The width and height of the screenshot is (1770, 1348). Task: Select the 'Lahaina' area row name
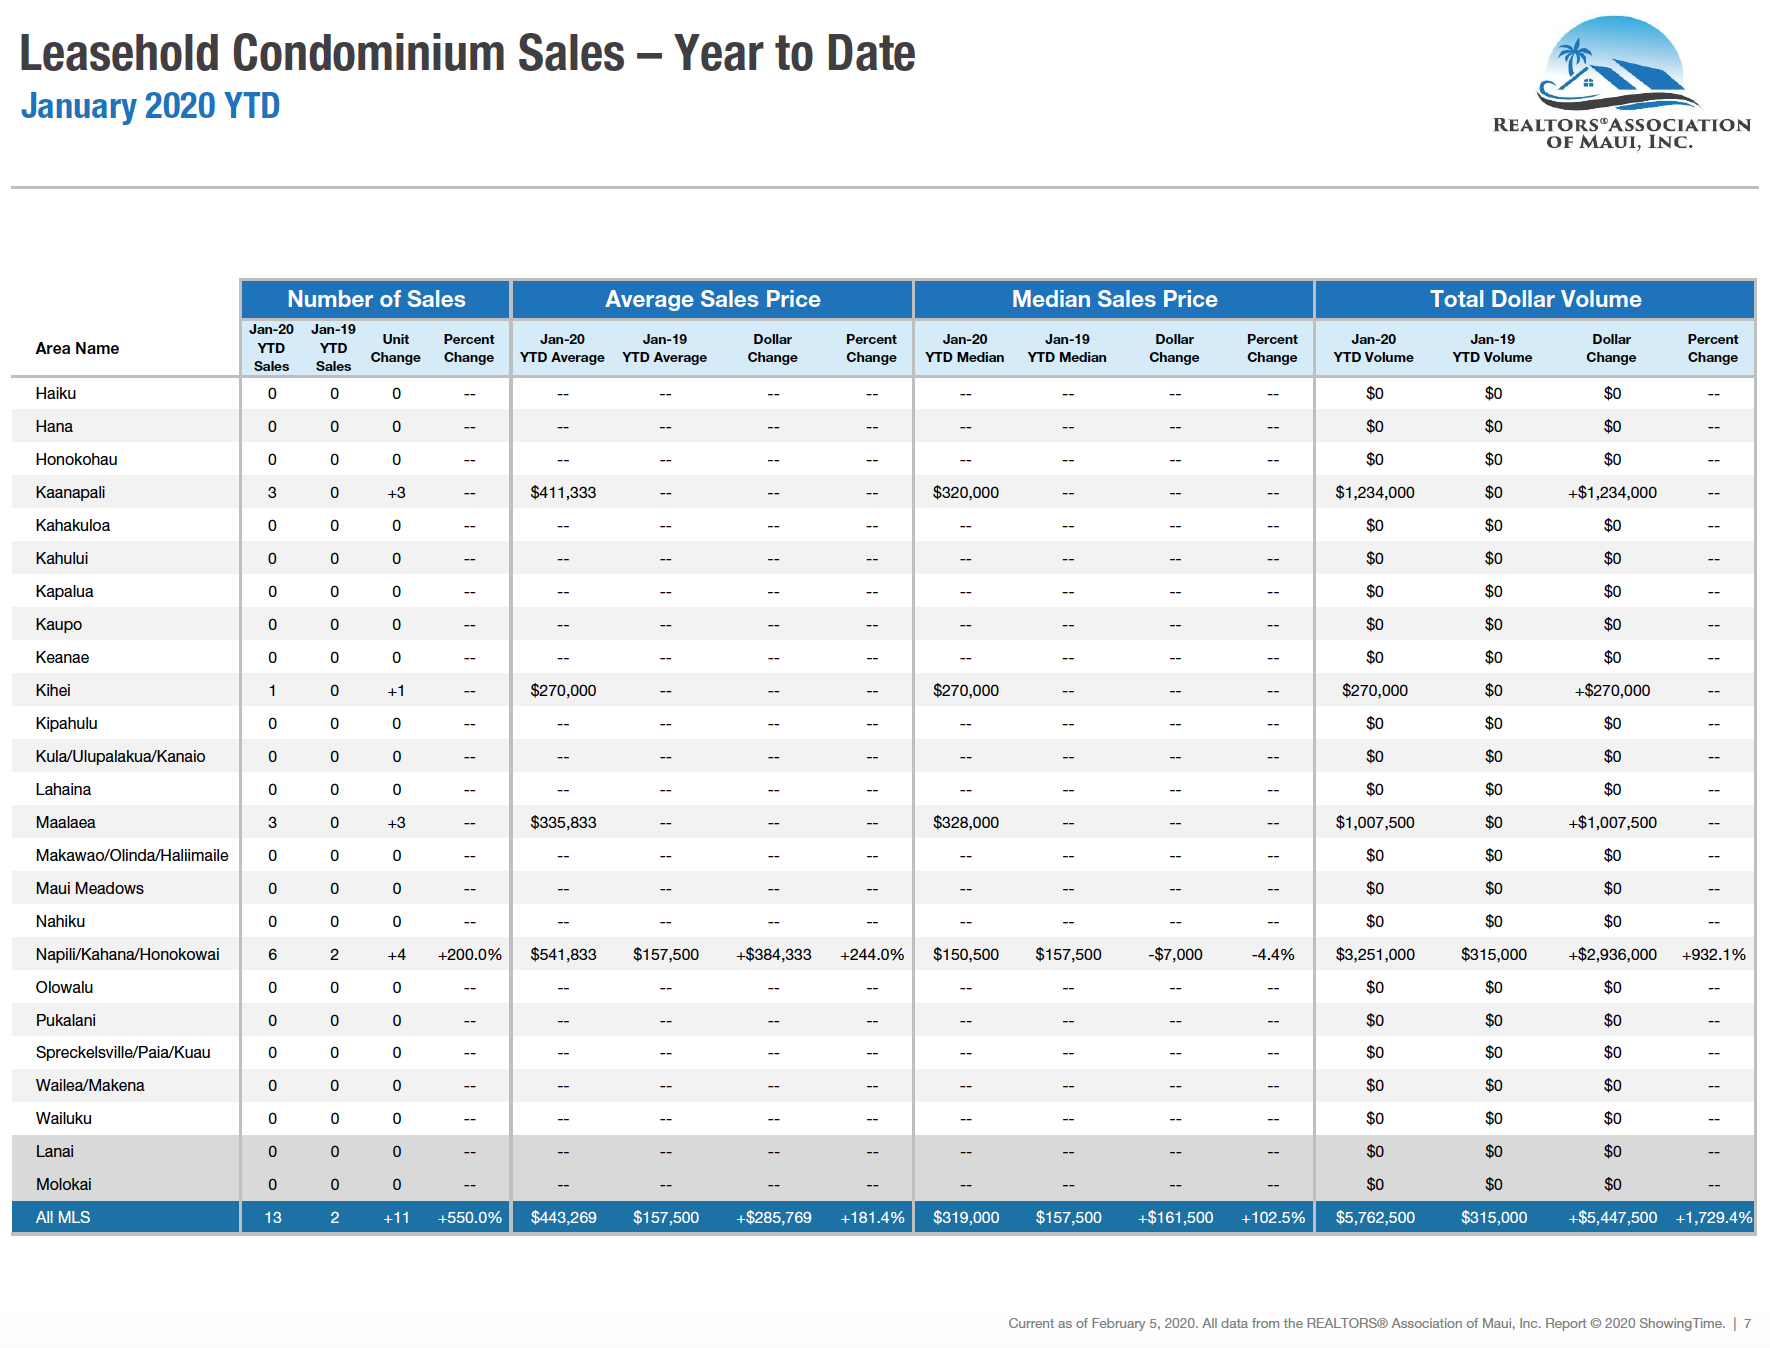click(x=63, y=789)
